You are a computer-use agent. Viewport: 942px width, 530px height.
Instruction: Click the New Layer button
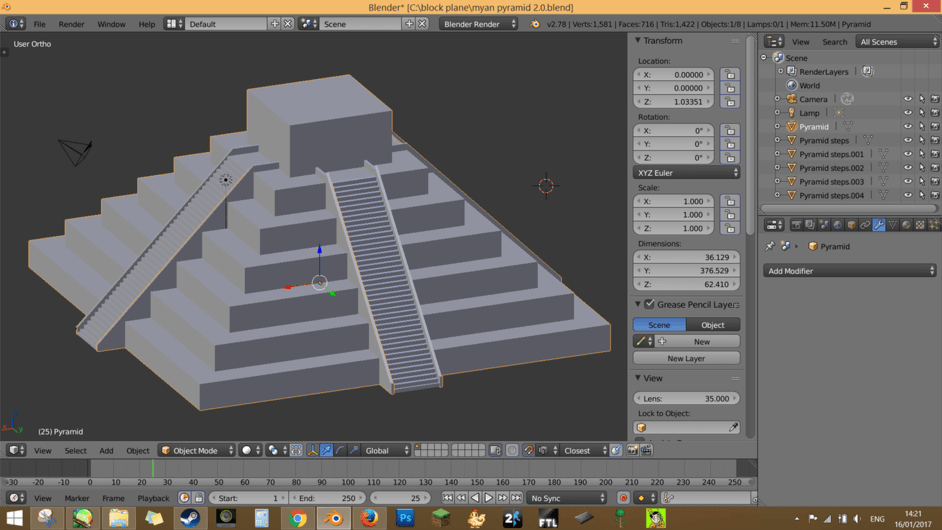coord(686,358)
